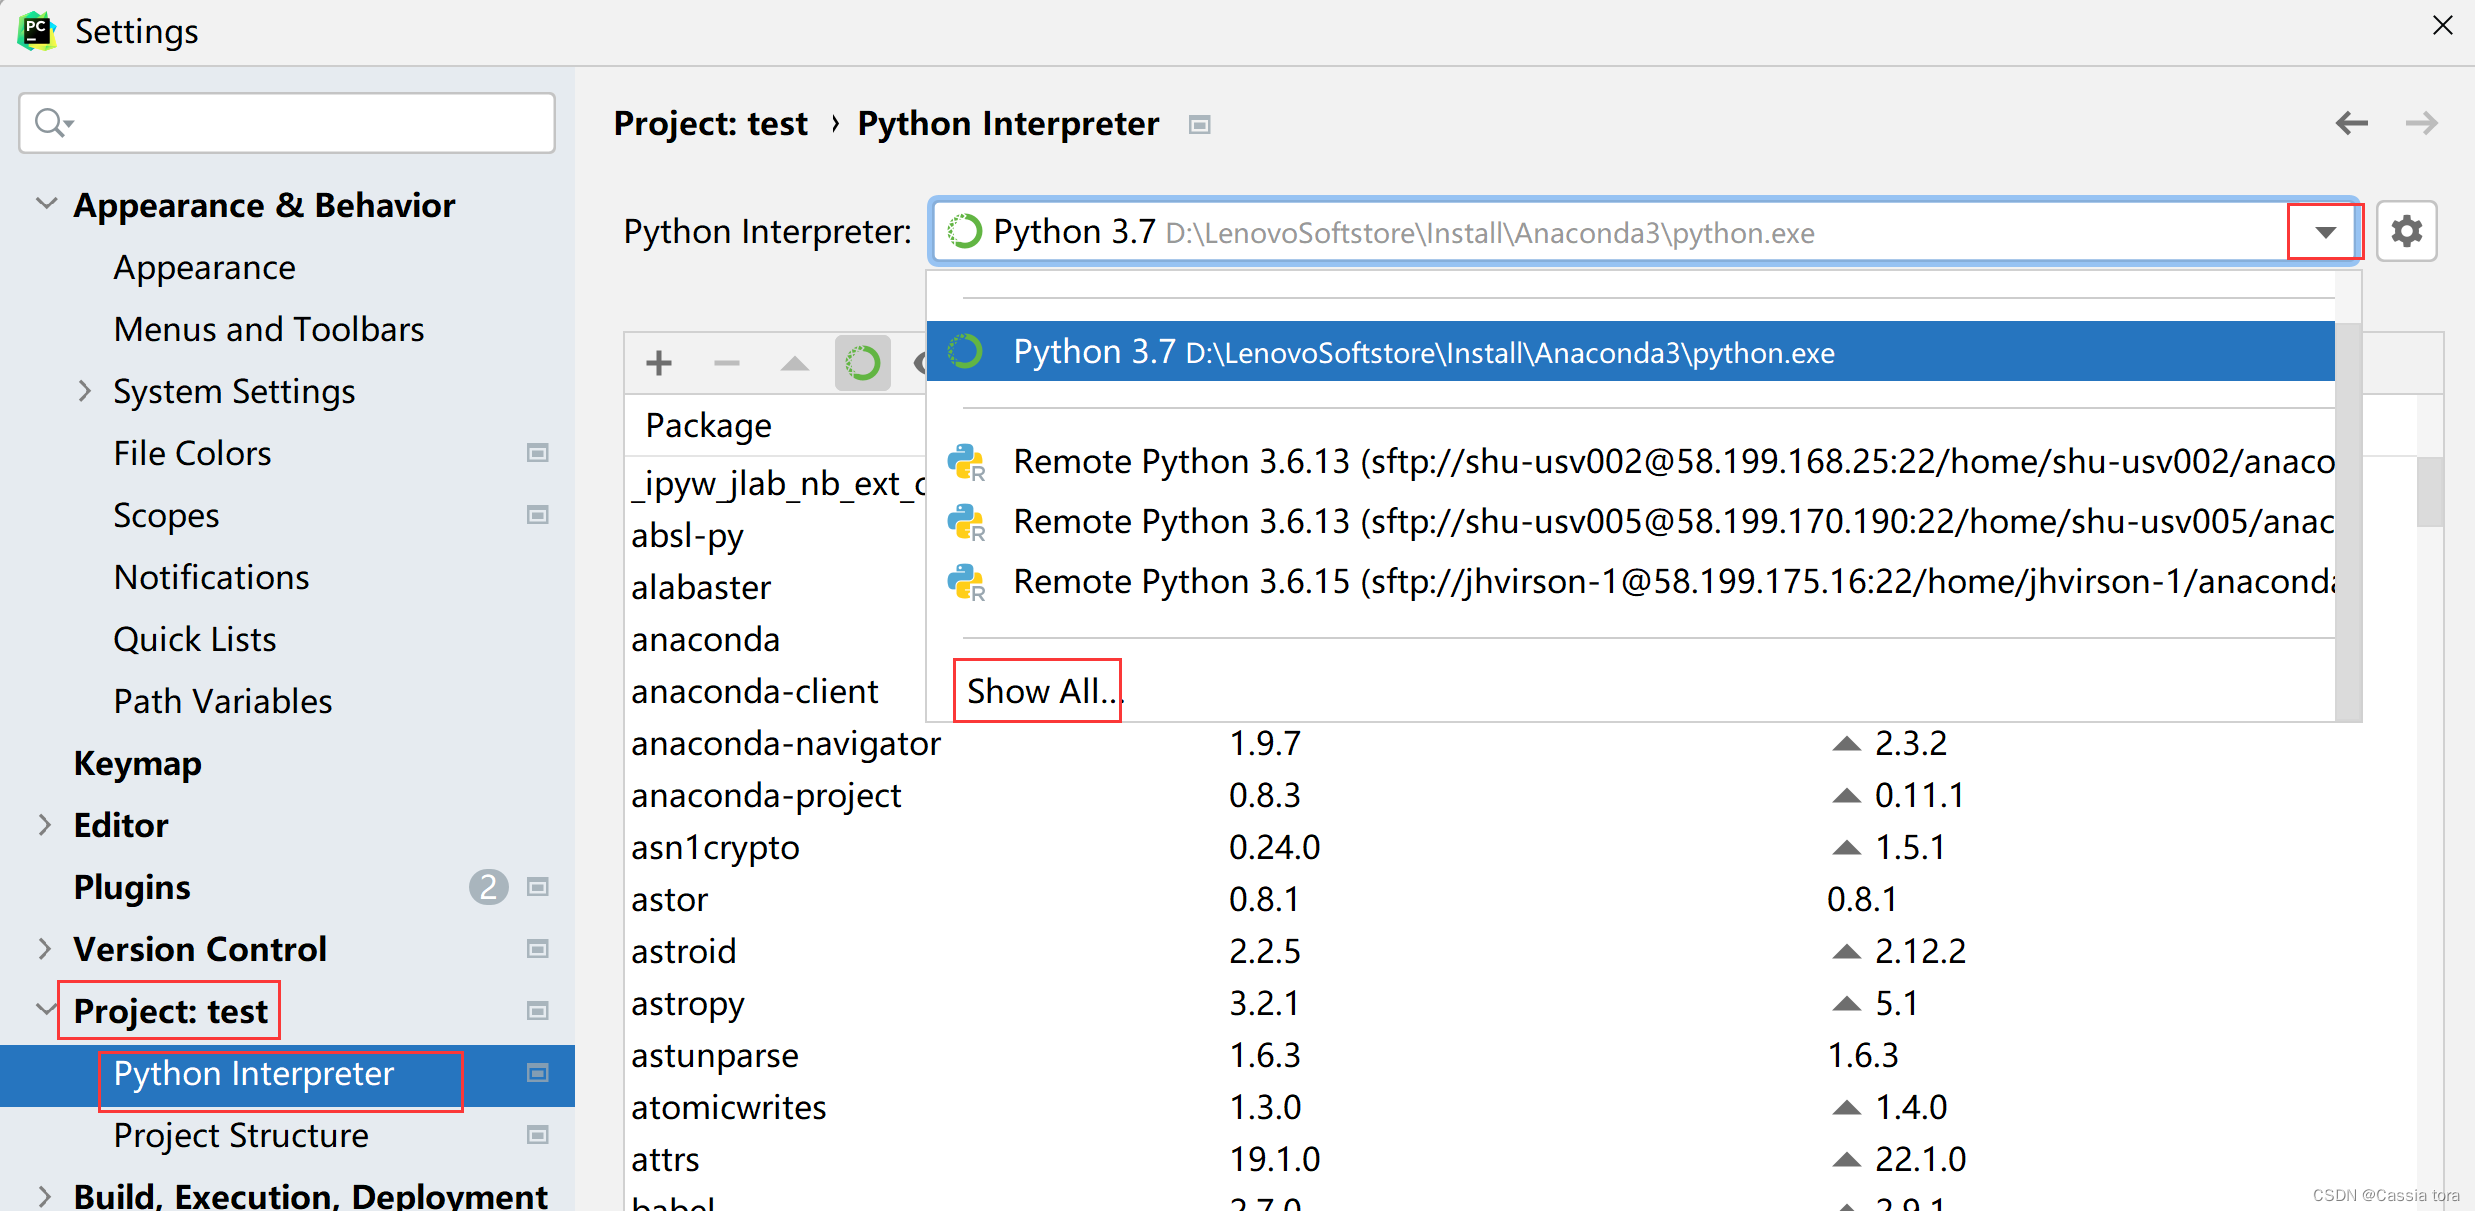Select Remote Python 3.6.13 shu-usv002 interpreter
This screenshot has height=1211, width=2475.
(x=1630, y=462)
